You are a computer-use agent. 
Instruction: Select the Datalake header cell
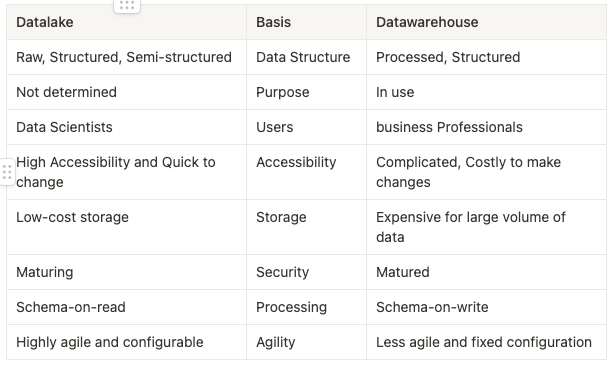[126, 22]
